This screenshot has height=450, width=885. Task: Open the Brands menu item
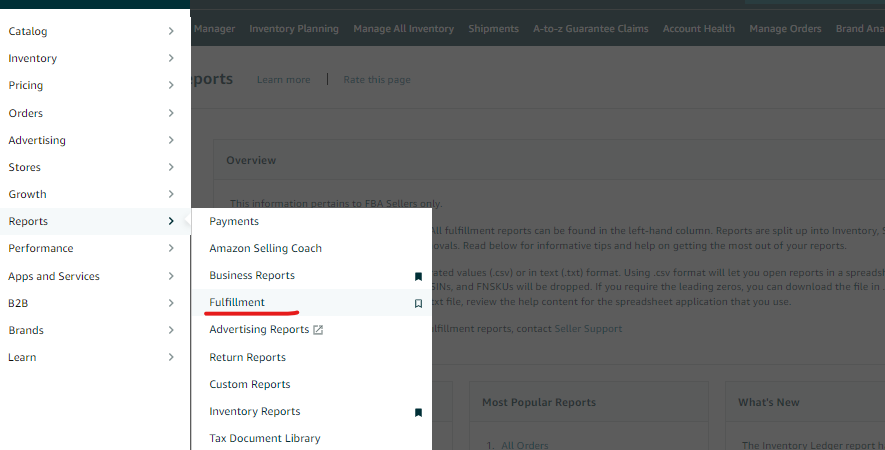point(95,330)
